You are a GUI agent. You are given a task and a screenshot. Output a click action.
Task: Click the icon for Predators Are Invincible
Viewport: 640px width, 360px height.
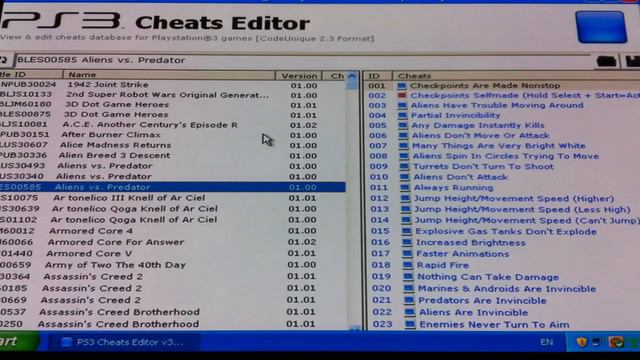point(409,300)
